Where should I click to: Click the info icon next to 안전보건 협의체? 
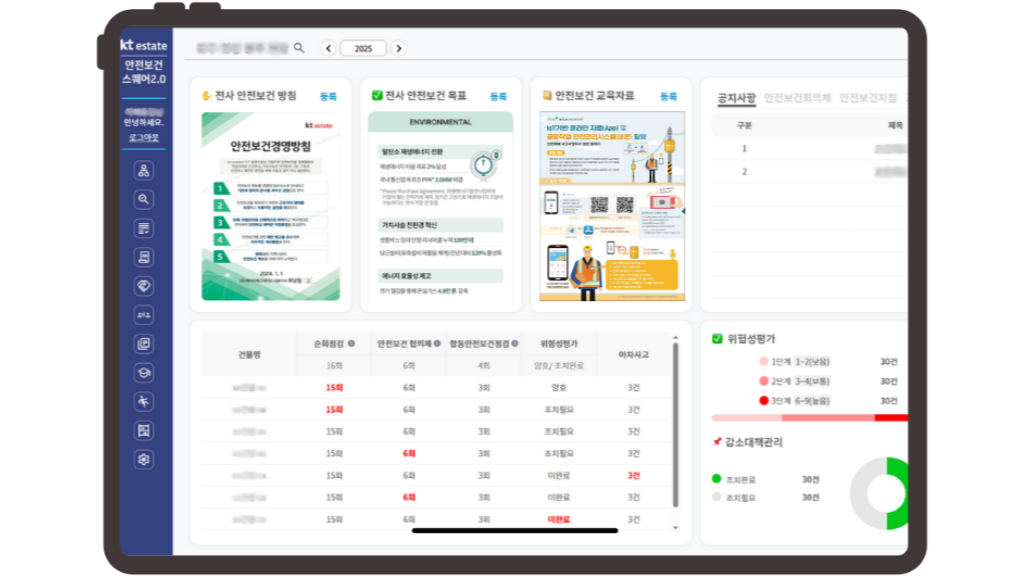pyautogui.click(x=437, y=344)
